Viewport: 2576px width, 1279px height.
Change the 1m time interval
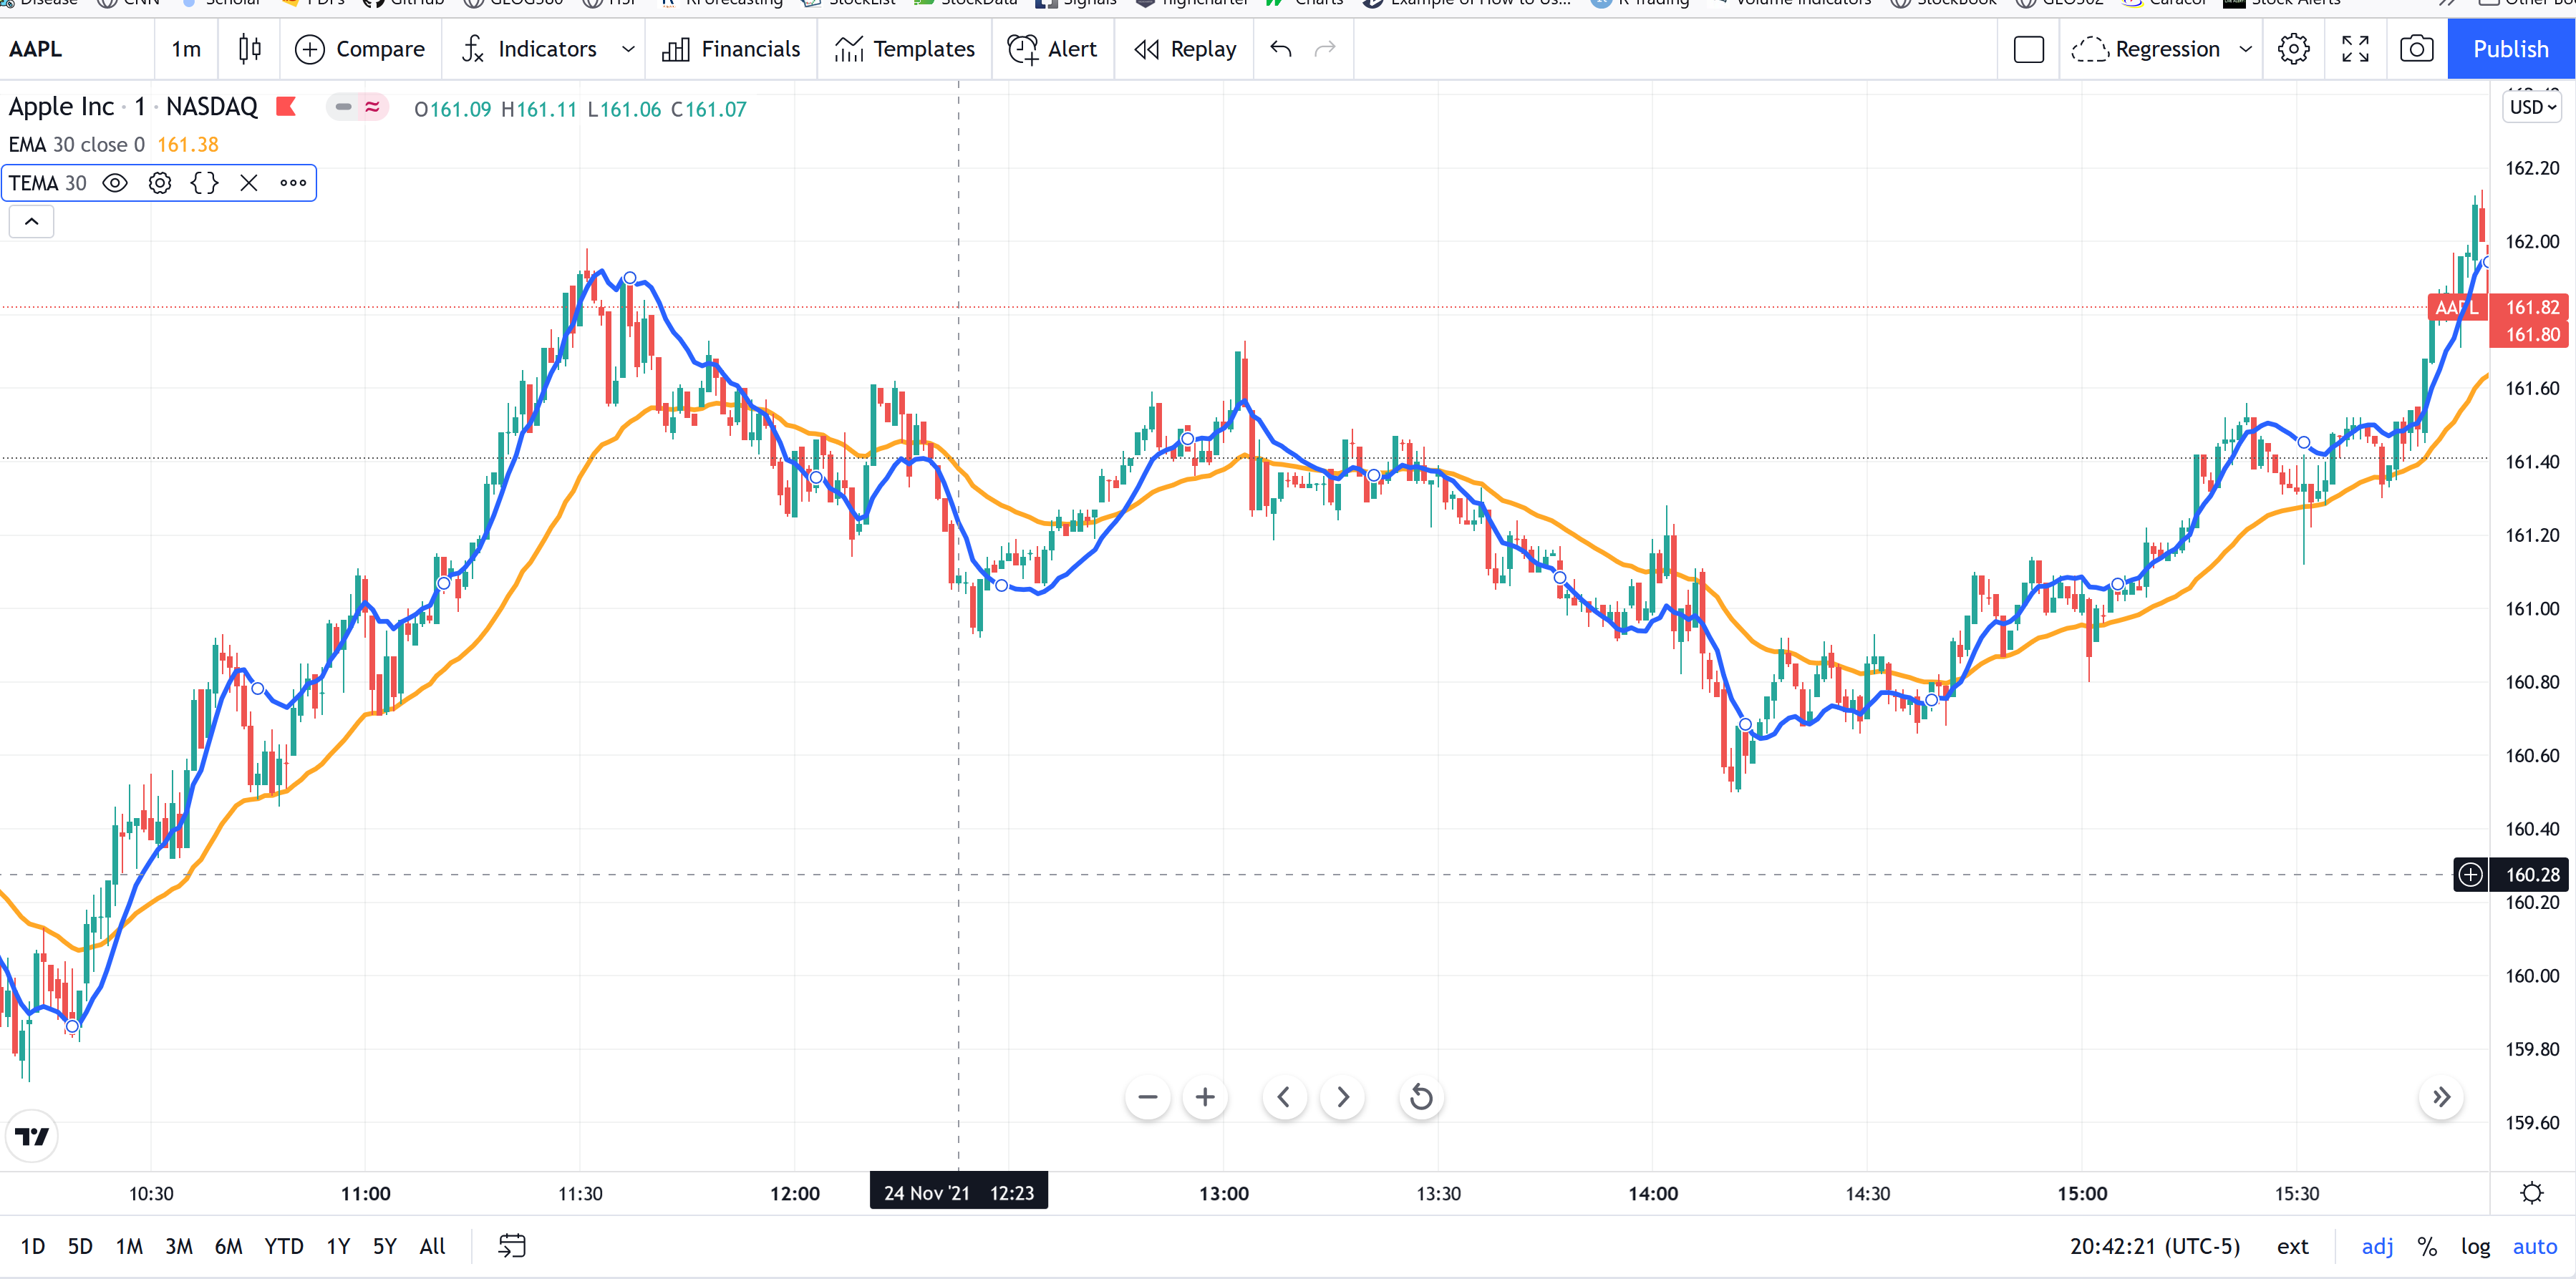186,49
